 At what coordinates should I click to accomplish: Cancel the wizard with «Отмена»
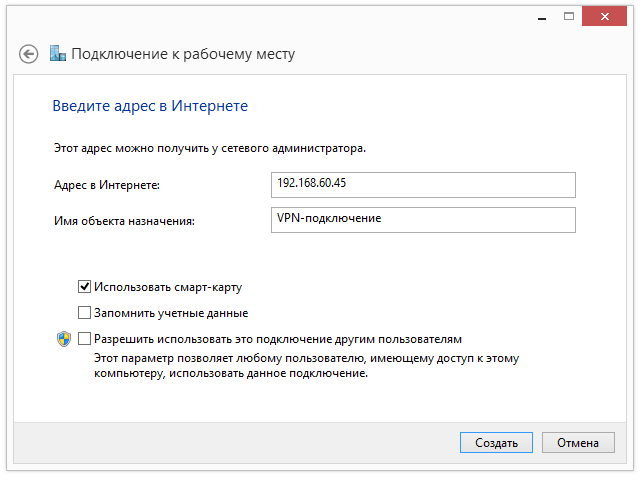(578, 443)
